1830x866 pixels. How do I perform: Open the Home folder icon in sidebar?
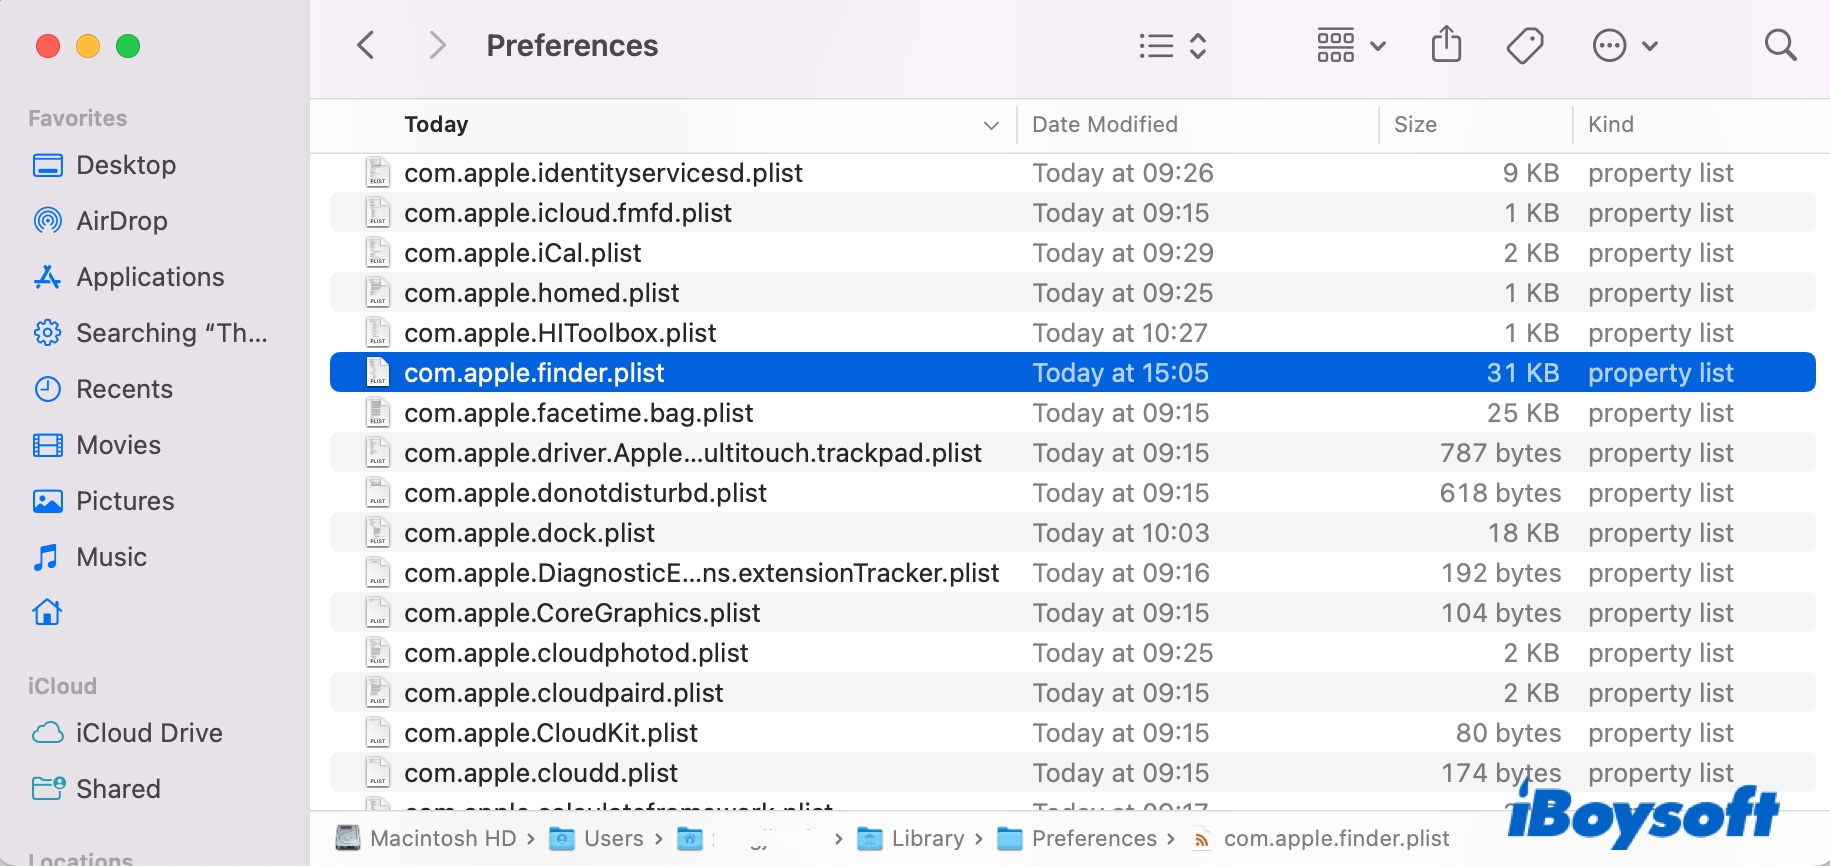(x=47, y=612)
